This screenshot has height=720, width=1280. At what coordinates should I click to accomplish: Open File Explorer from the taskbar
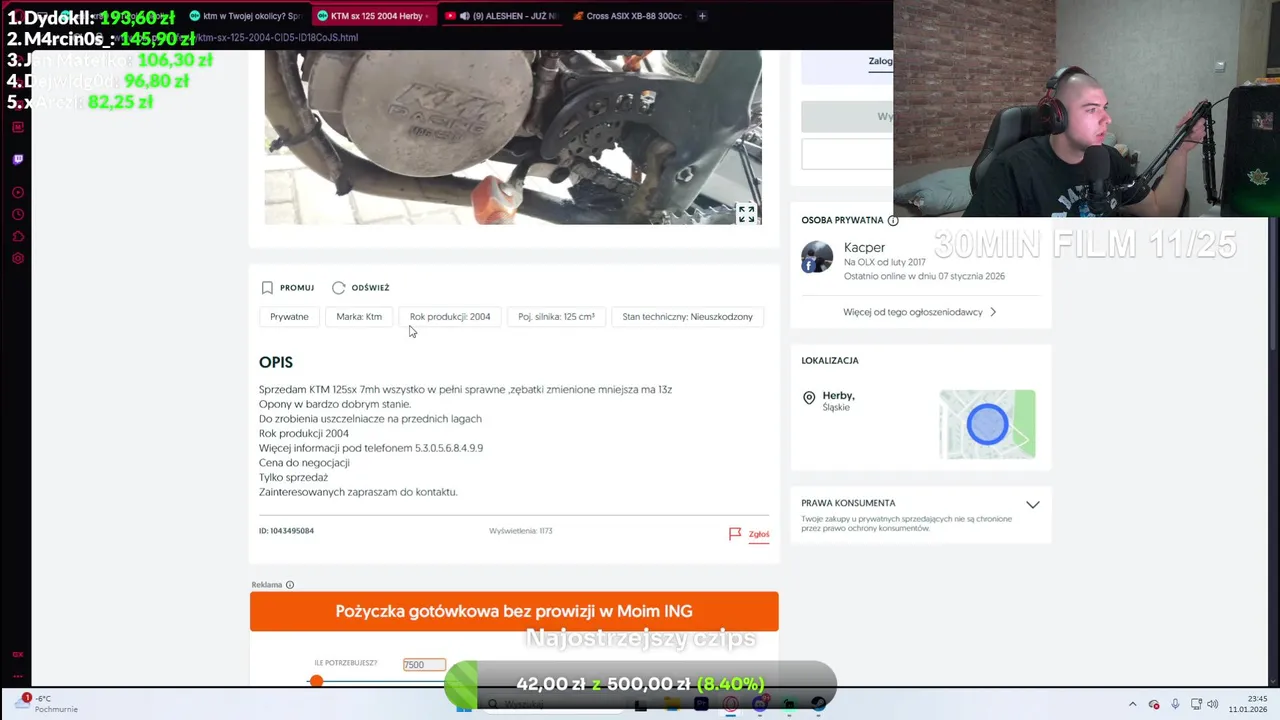(x=672, y=704)
